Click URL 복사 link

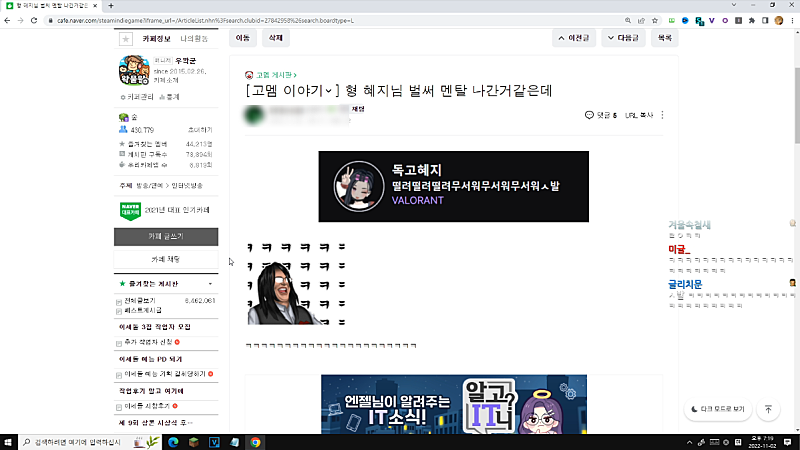[x=639, y=115]
